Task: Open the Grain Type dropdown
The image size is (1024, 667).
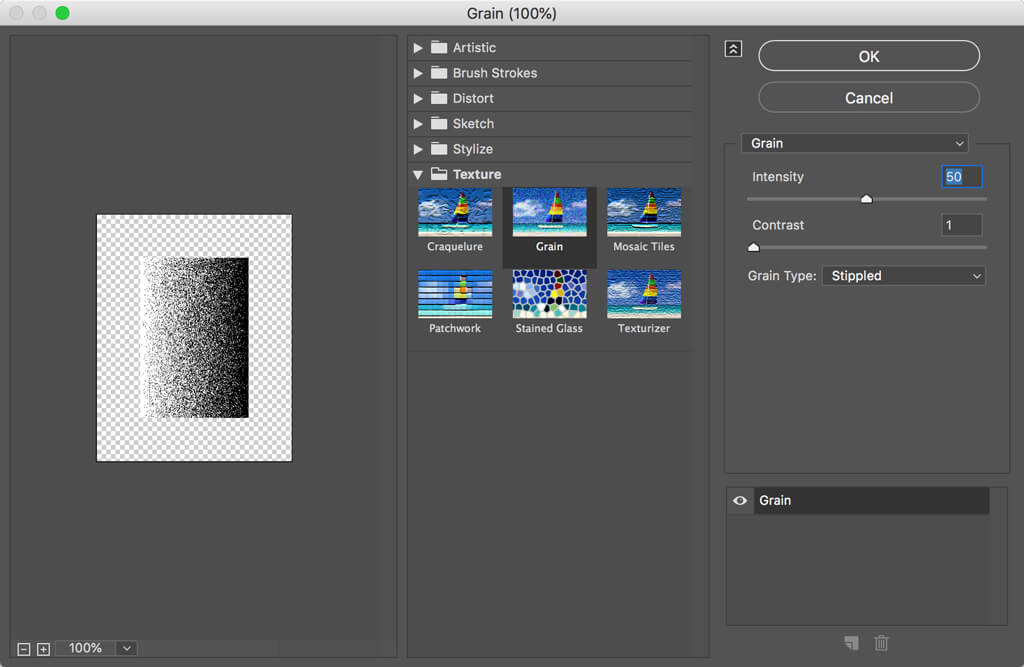Action: (903, 276)
